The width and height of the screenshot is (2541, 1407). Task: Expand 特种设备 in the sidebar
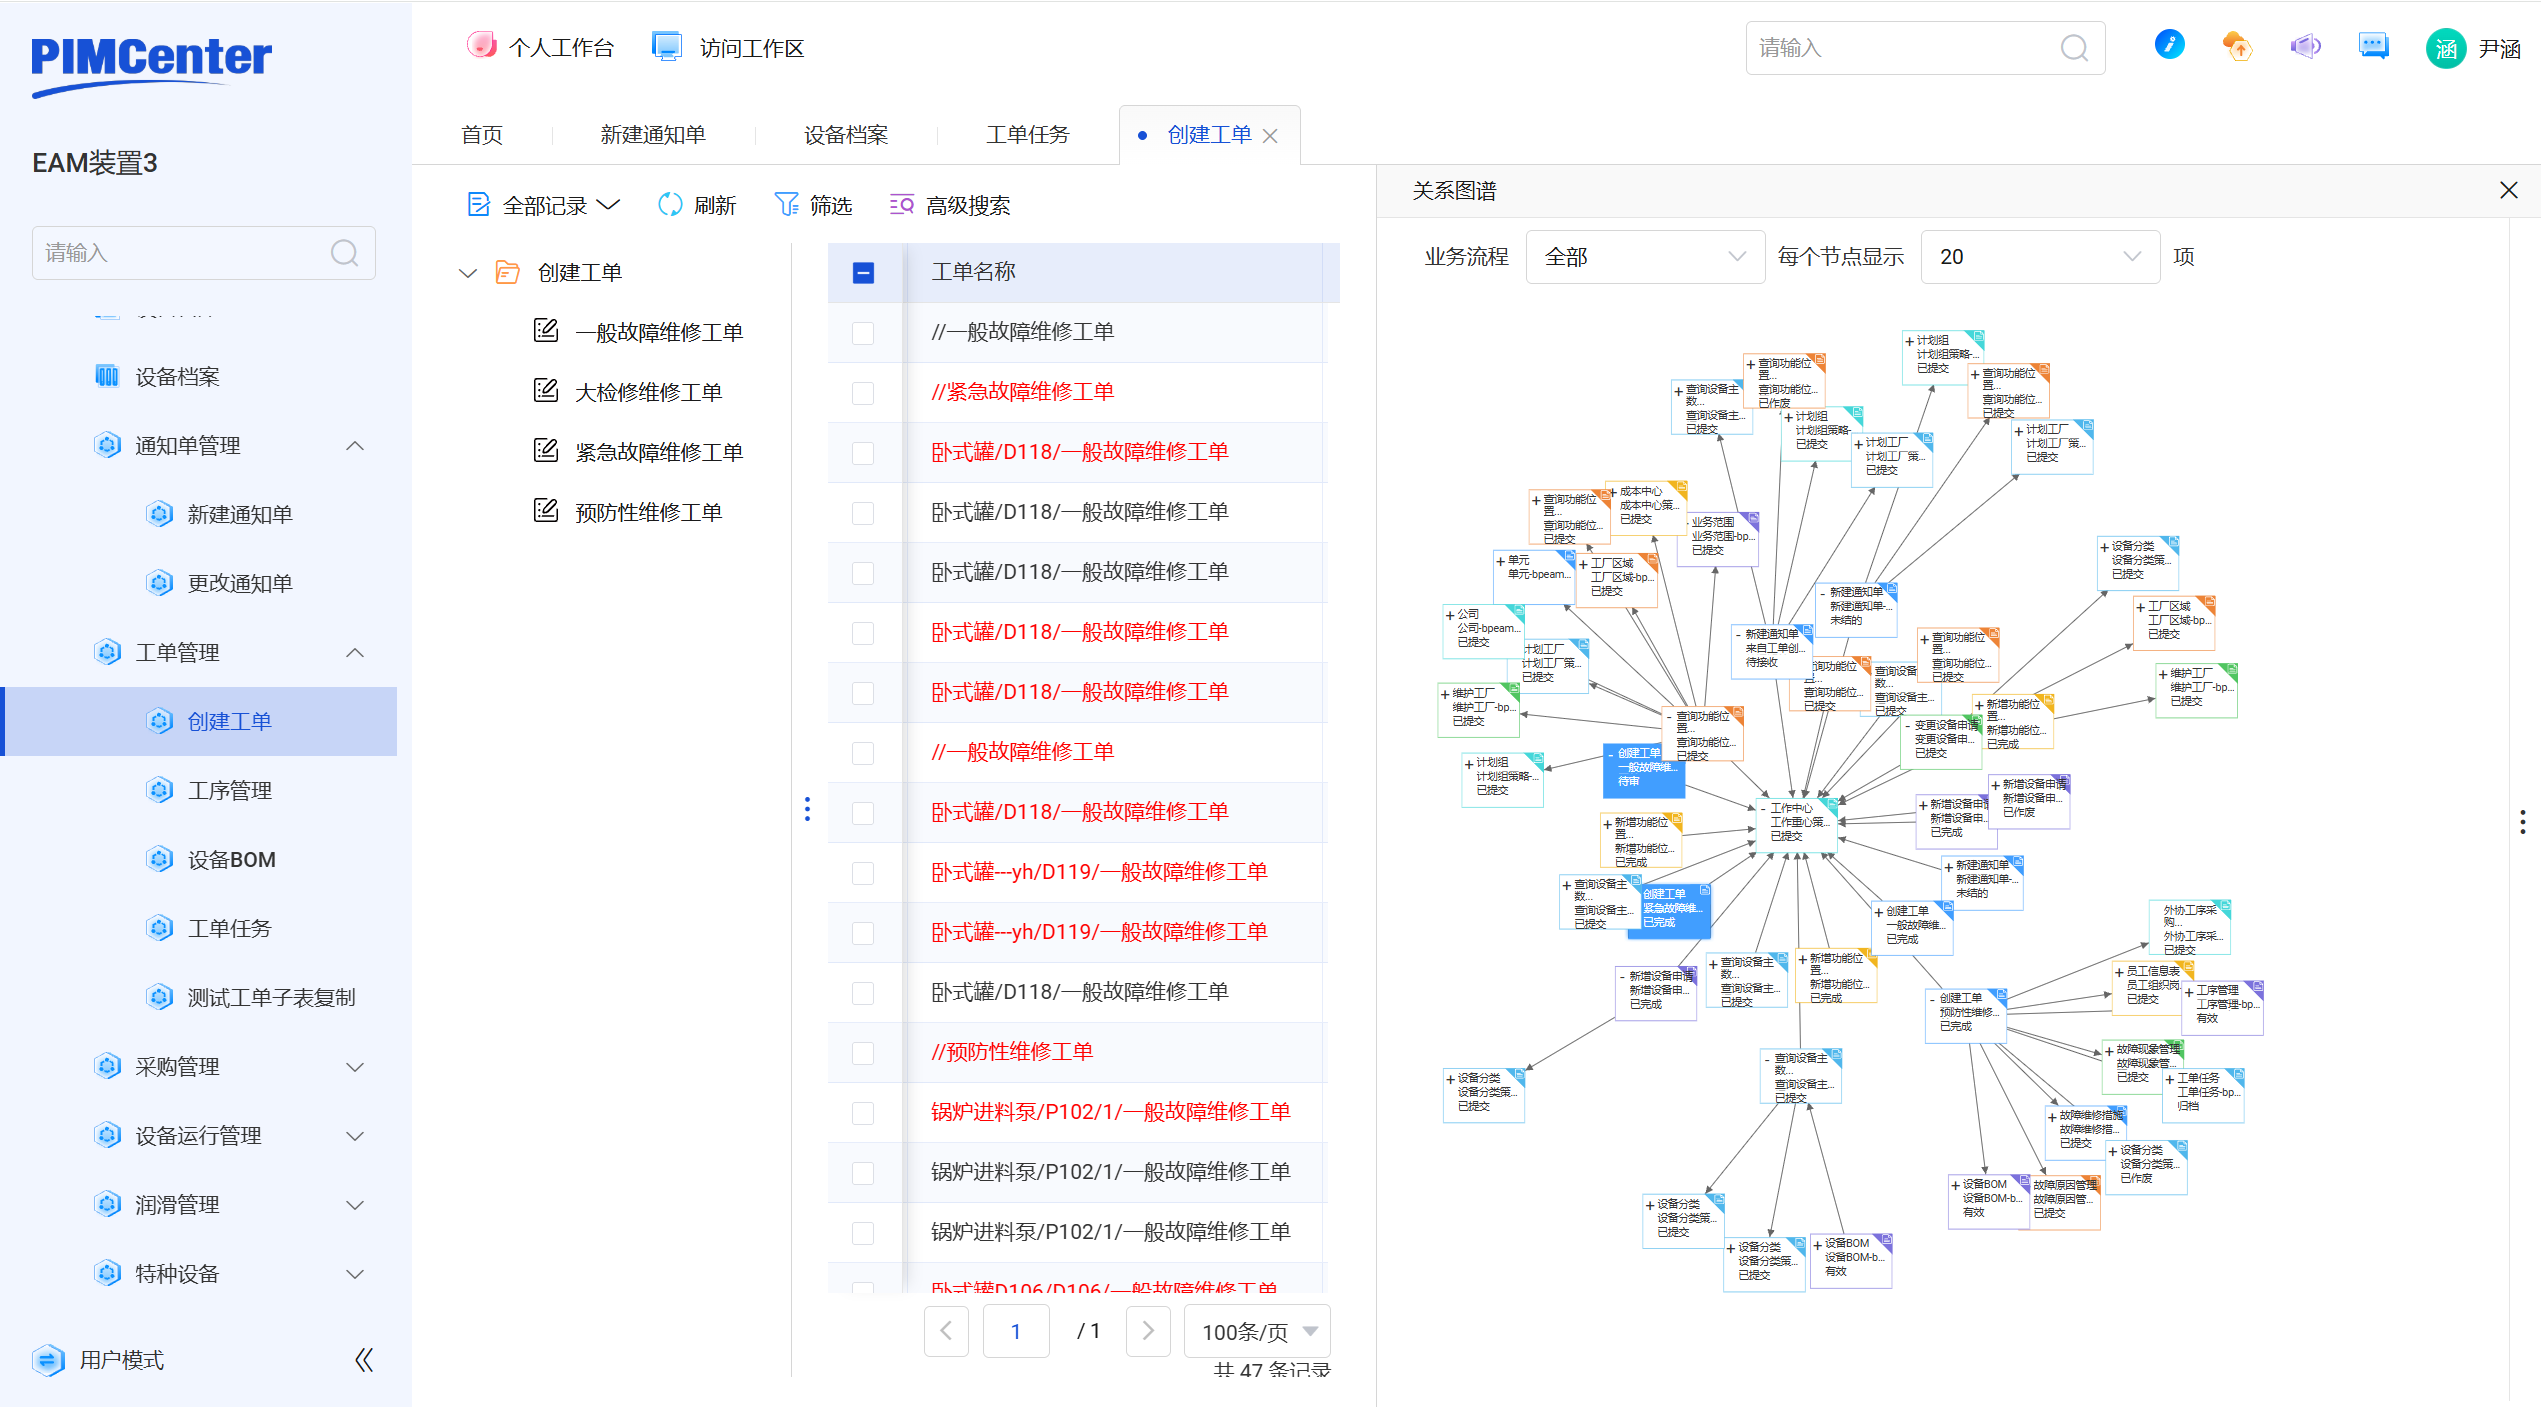click(x=355, y=1273)
